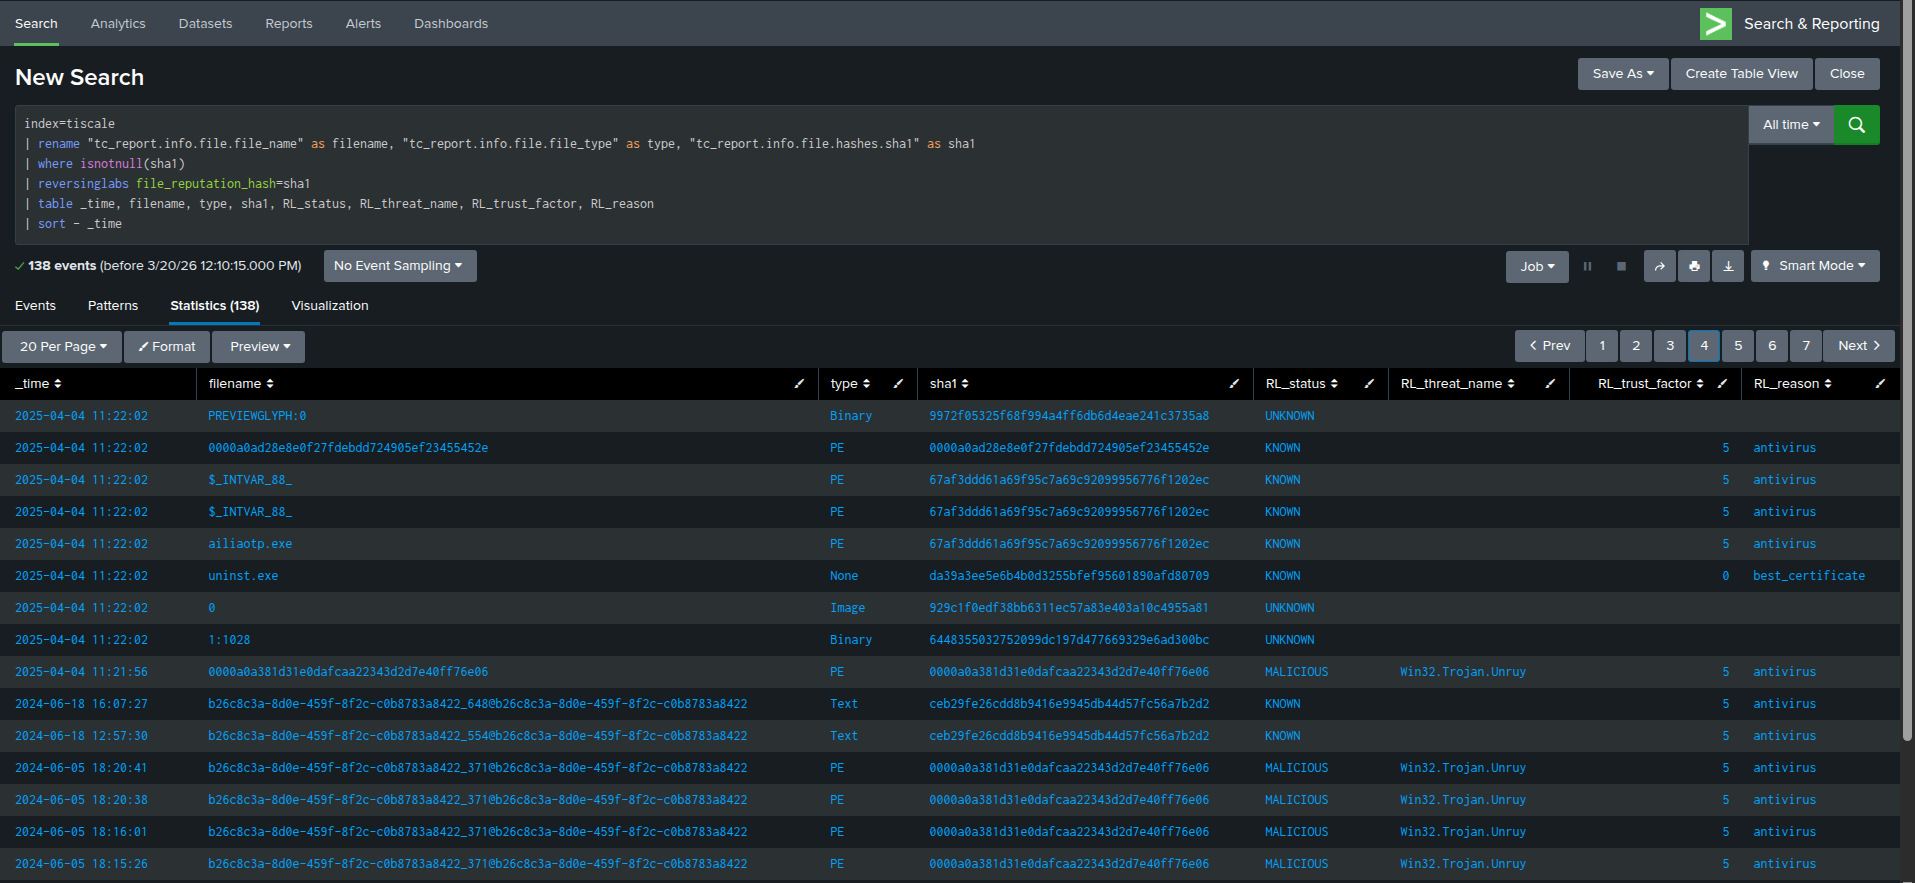
Task: Go to results page 2
Action: click(x=1636, y=346)
